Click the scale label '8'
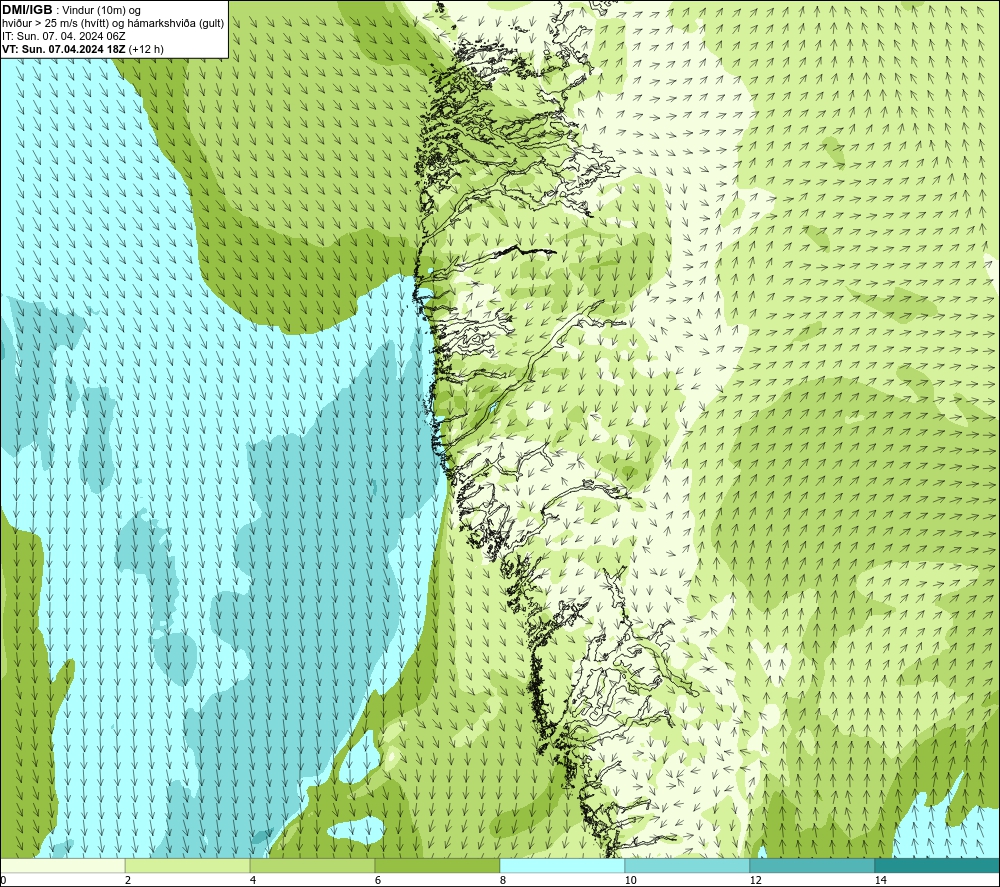 [x=503, y=880]
